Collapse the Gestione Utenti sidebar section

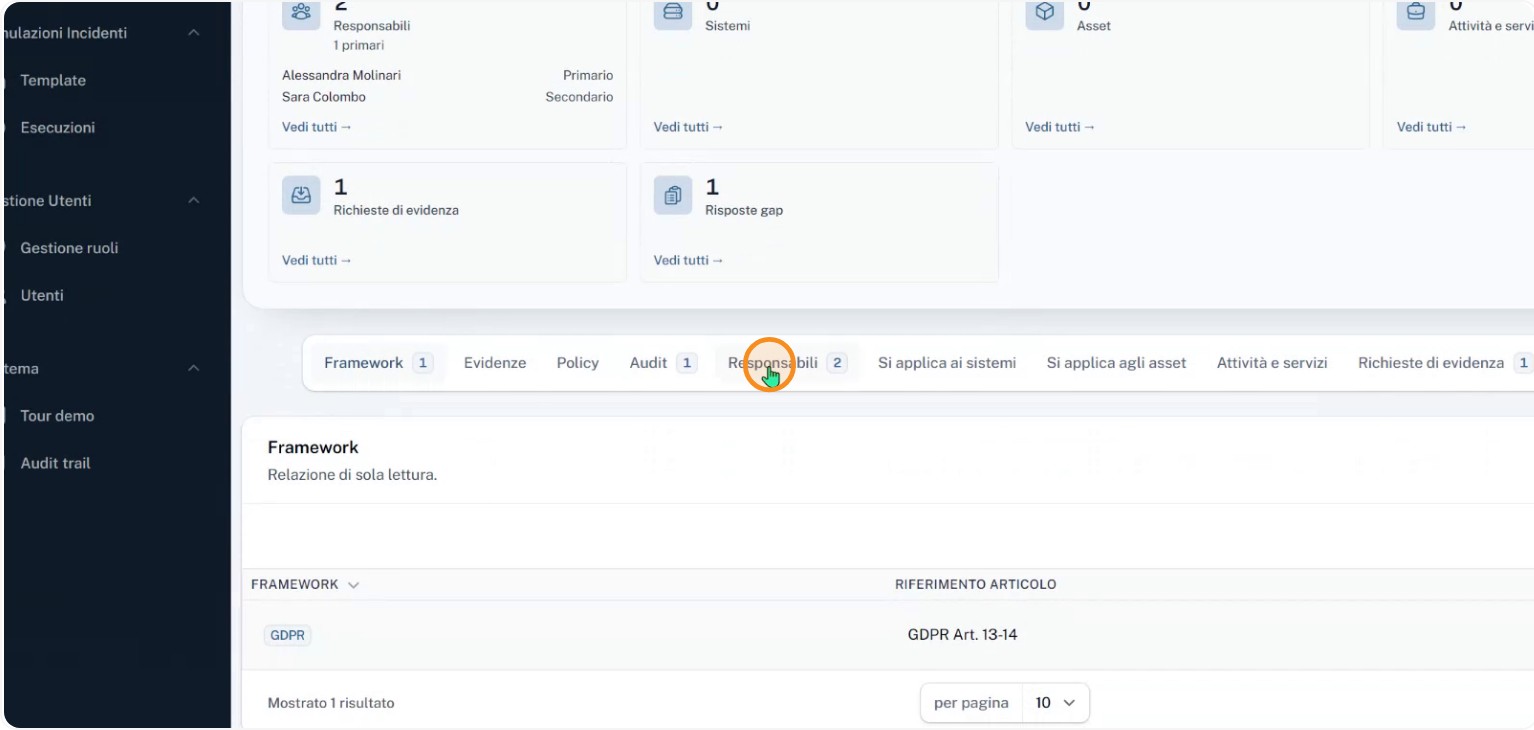click(x=194, y=201)
